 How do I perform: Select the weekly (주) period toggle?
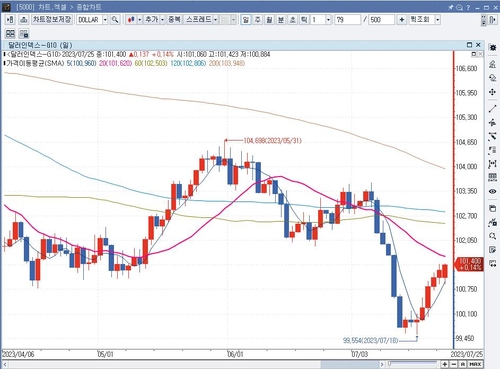tap(258, 20)
